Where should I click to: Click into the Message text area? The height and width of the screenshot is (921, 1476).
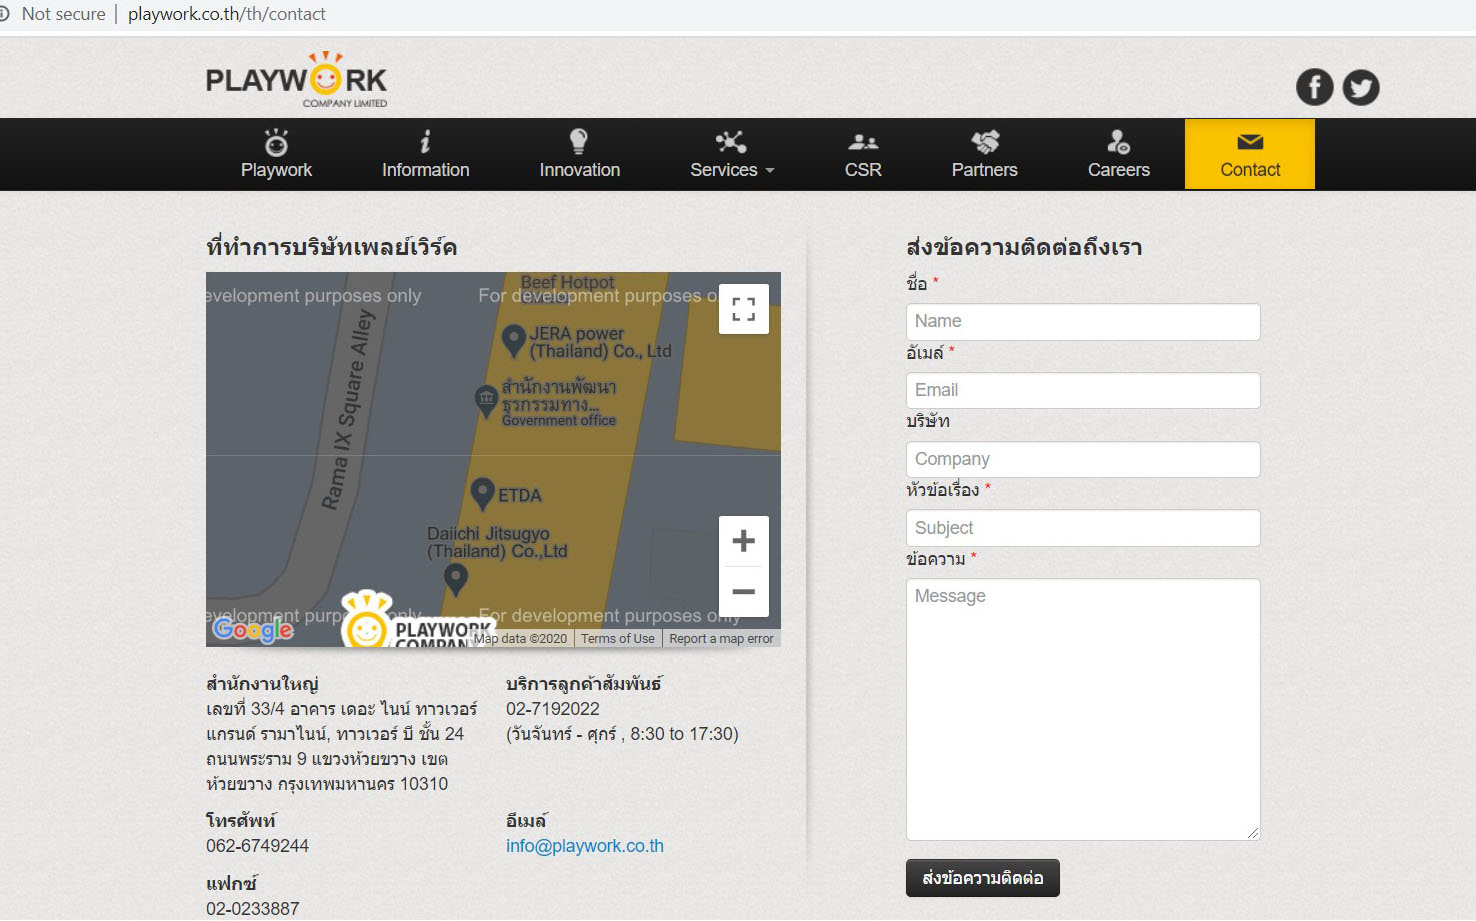[1082, 709]
